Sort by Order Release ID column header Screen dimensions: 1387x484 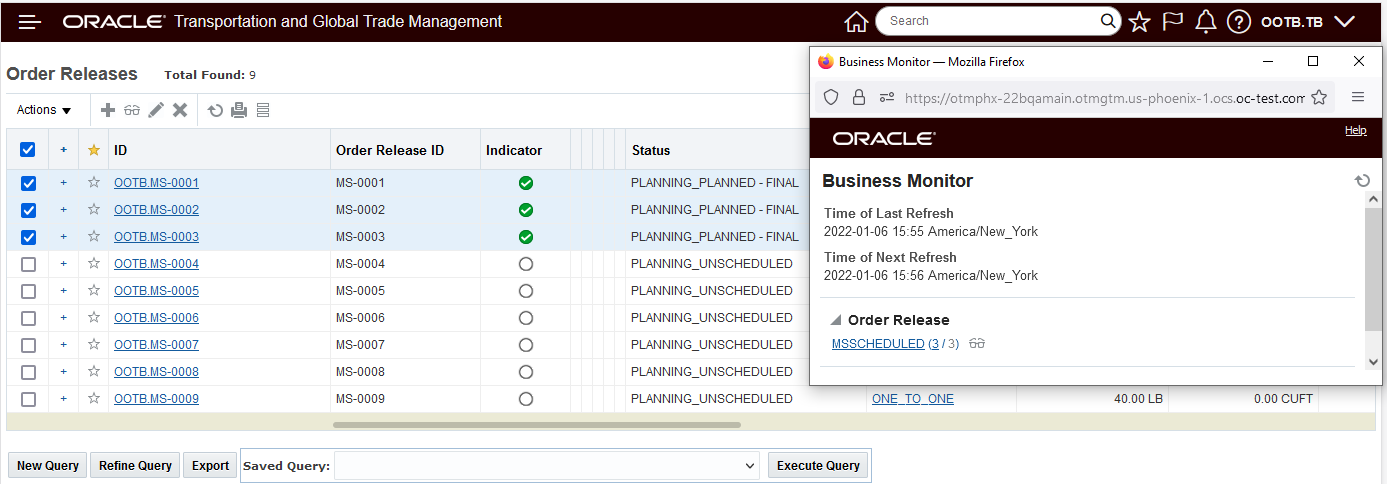(x=390, y=150)
